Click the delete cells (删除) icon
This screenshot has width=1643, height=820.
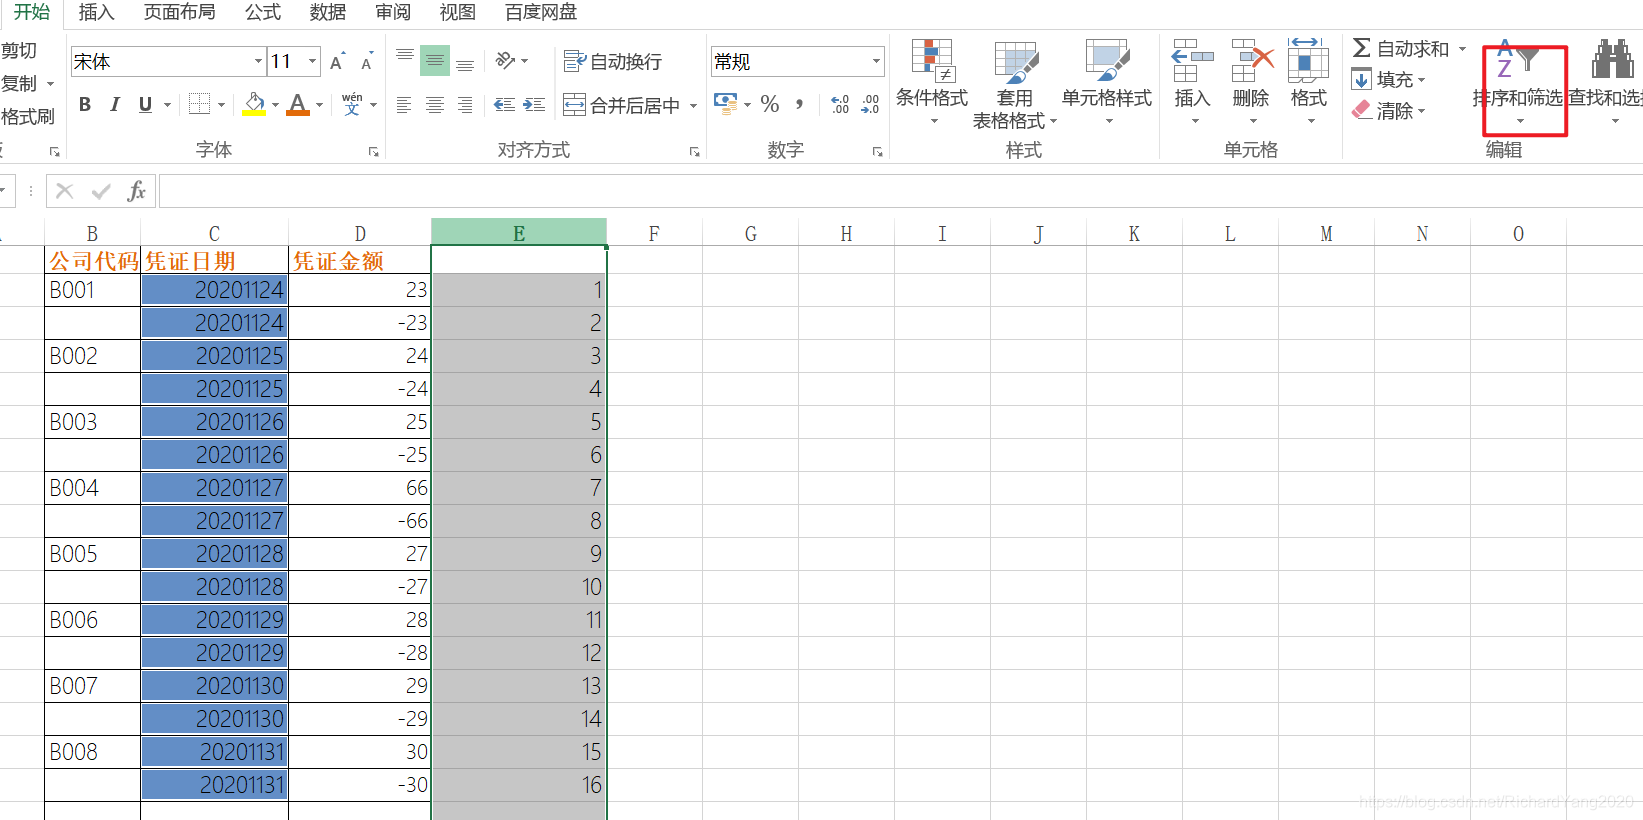1252,62
